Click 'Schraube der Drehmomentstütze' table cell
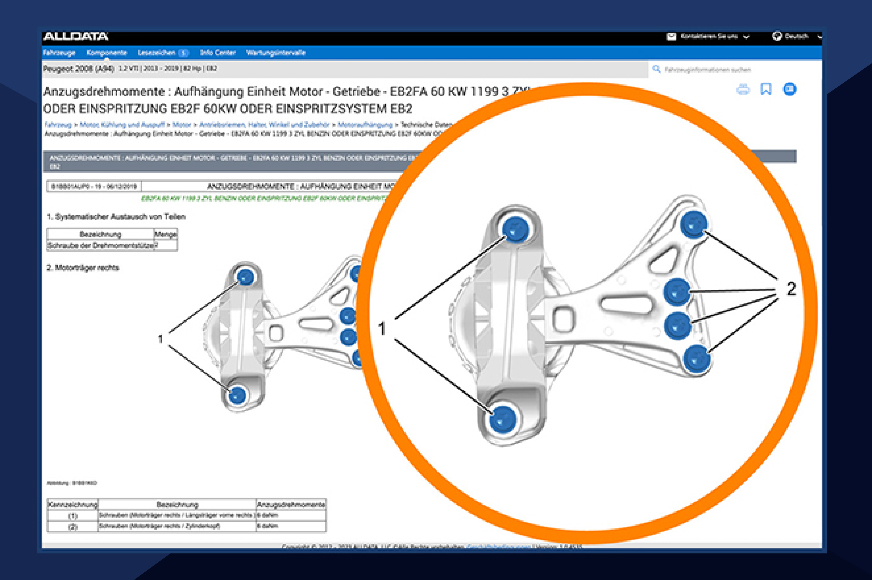 coord(100,245)
